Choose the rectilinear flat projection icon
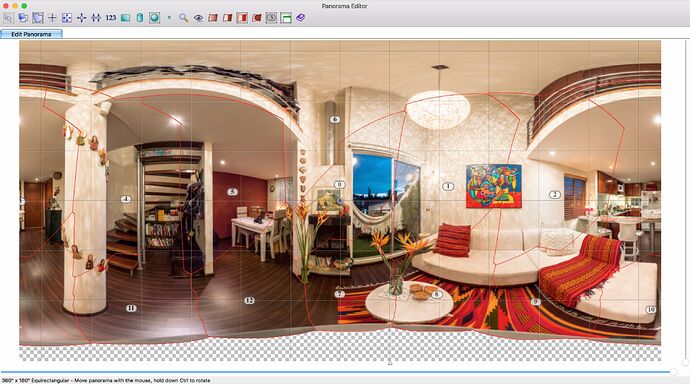Image resolution: width=690 pixels, height=384 pixels. click(x=125, y=18)
